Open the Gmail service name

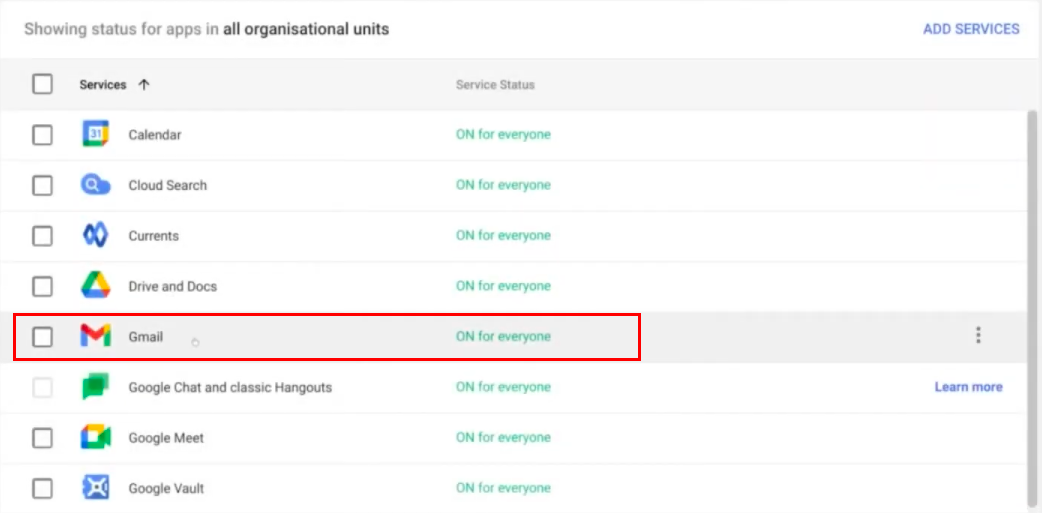click(146, 337)
